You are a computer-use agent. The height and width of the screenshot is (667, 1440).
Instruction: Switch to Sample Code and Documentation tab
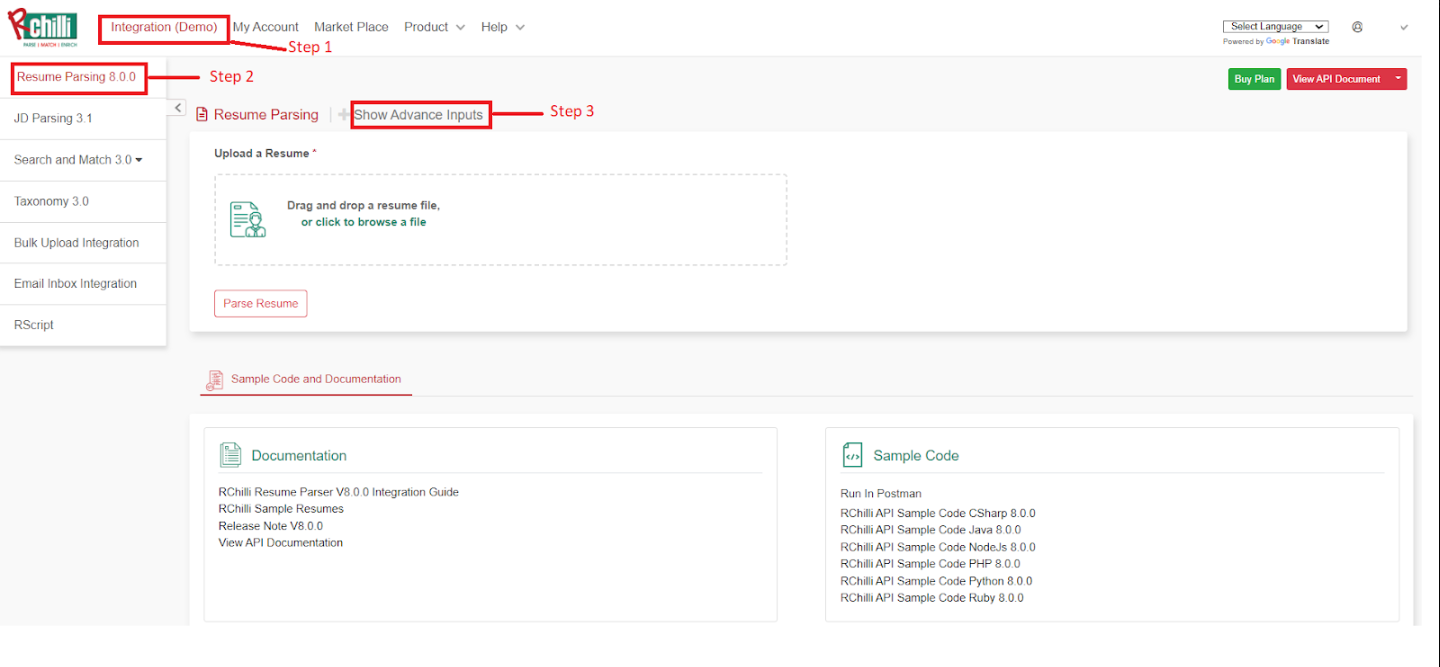pyautogui.click(x=306, y=380)
